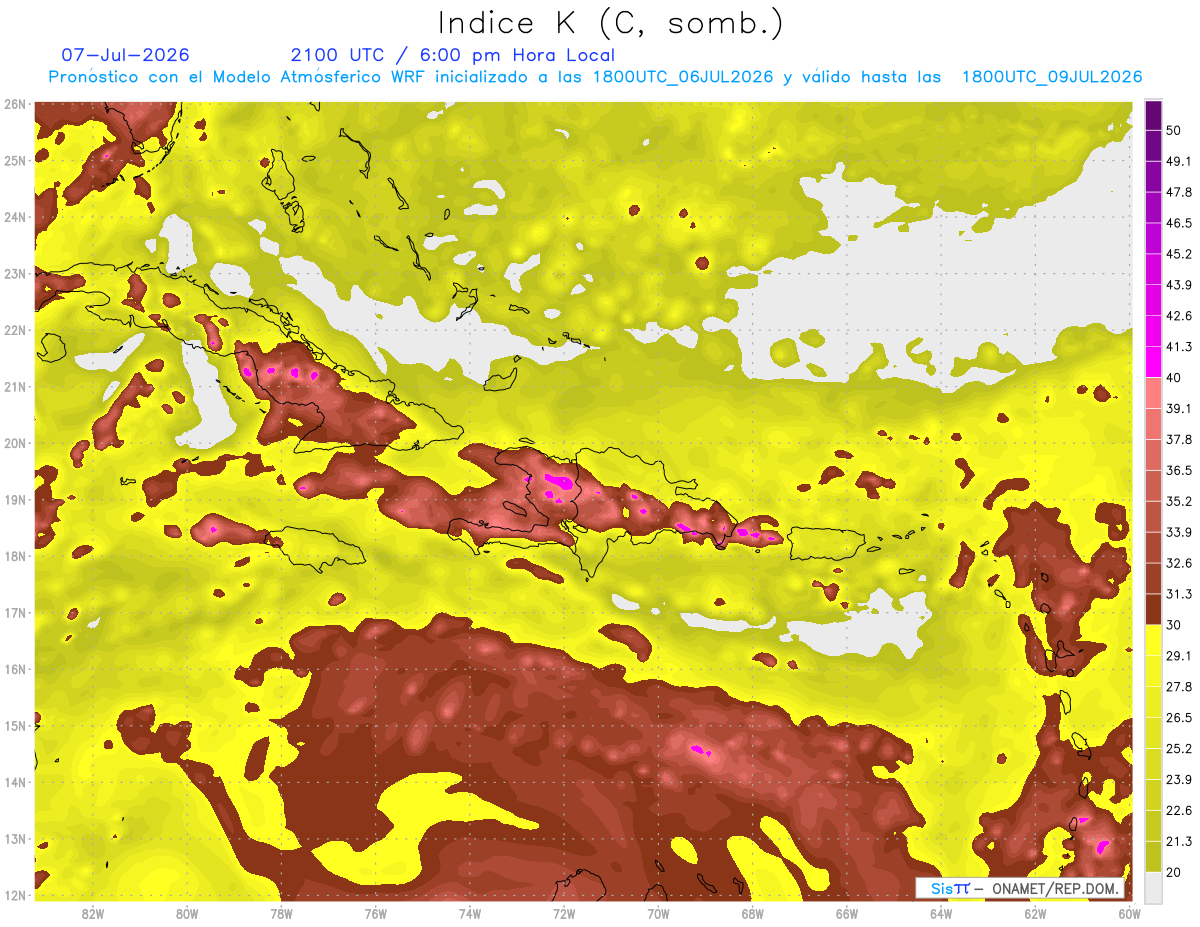This screenshot has height=927, width=1200.
Task: Click the colorbar label '20'
Action: point(1174,872)
